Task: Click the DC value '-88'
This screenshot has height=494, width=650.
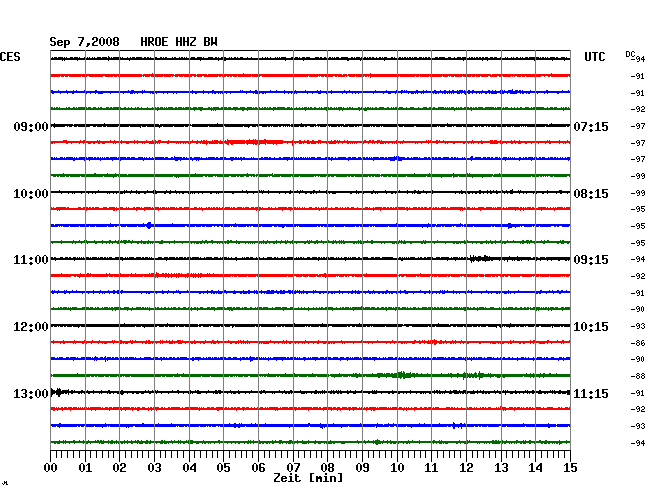Action: click(x=638, y=376)
